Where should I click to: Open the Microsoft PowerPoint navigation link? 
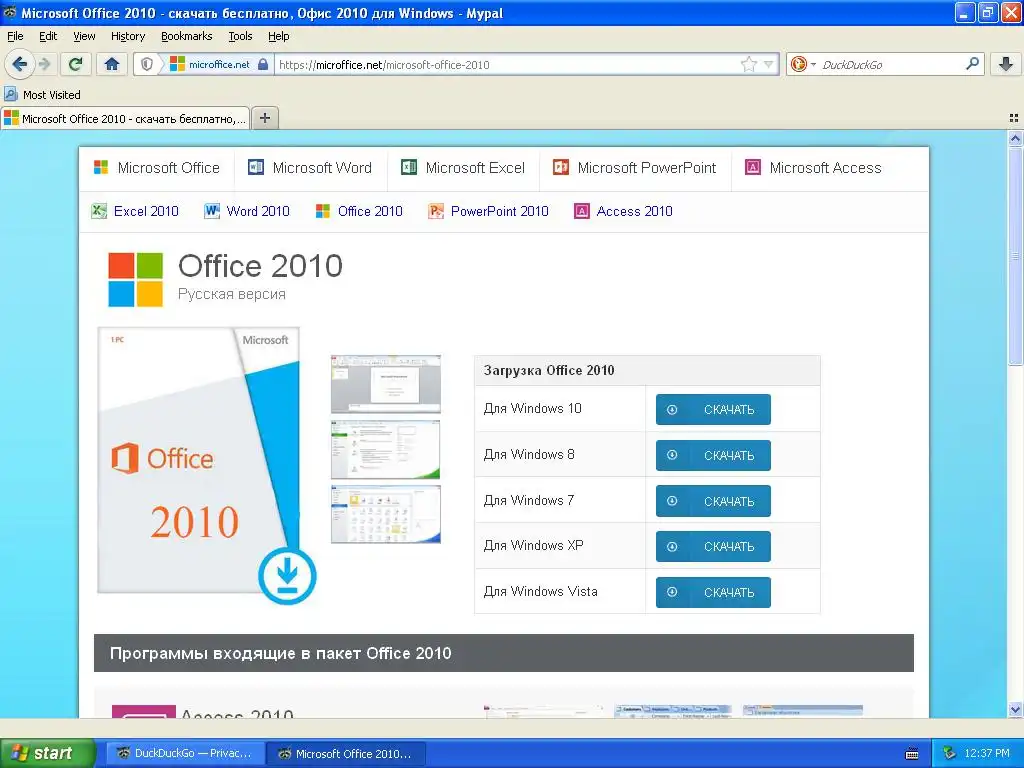click(634, 168)
